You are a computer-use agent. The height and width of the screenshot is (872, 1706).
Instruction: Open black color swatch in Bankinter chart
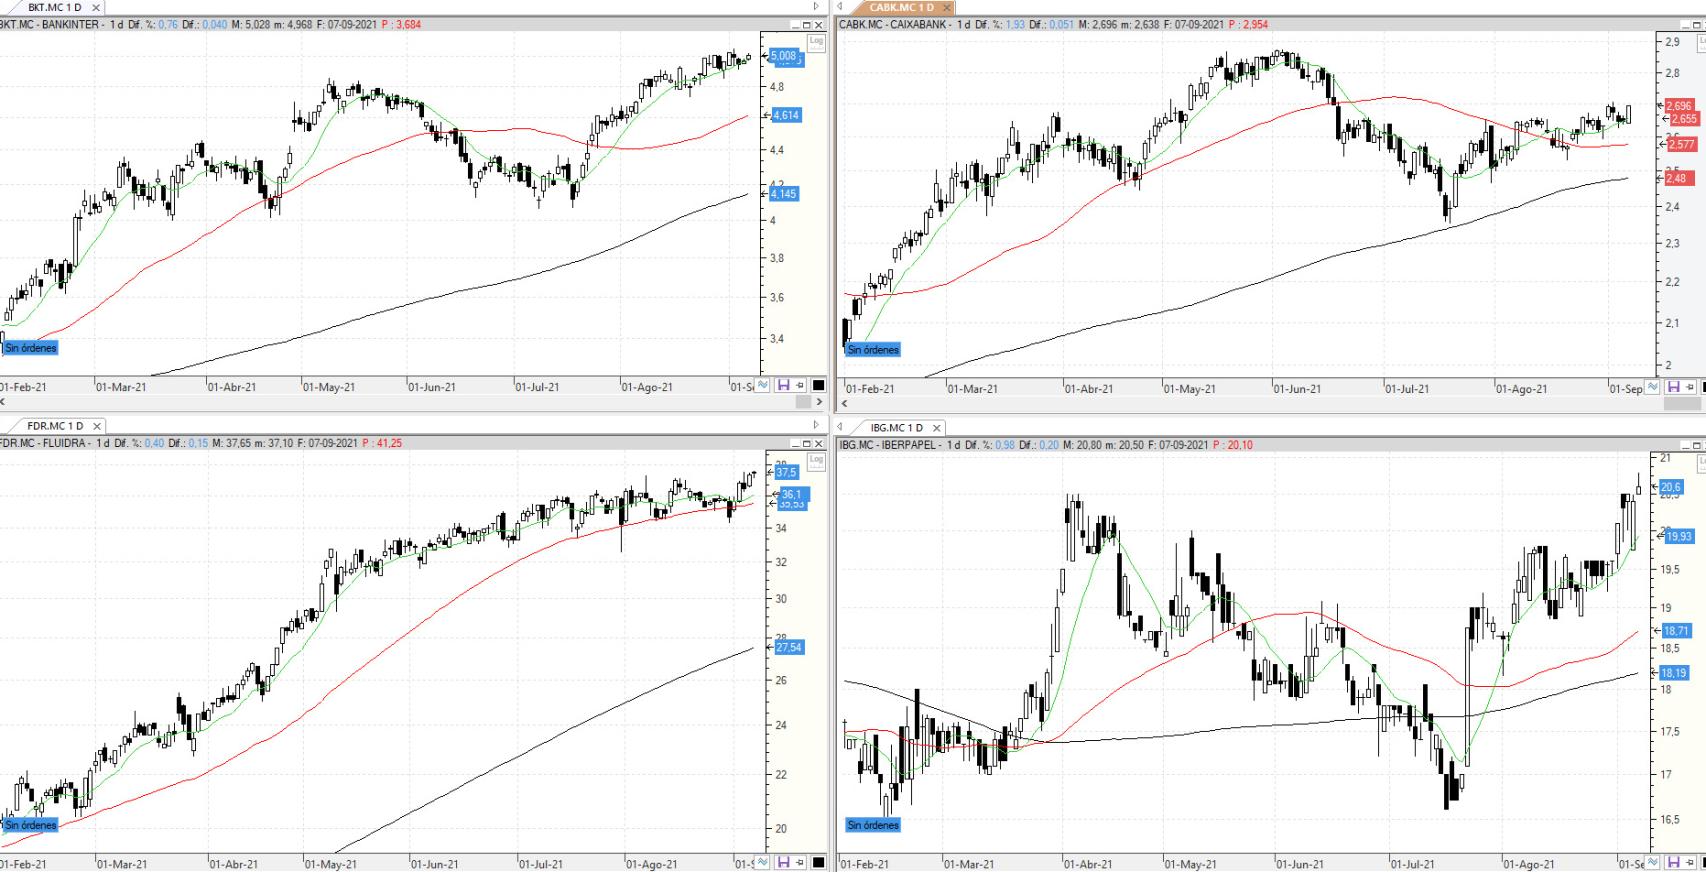(x=817, y=386)
